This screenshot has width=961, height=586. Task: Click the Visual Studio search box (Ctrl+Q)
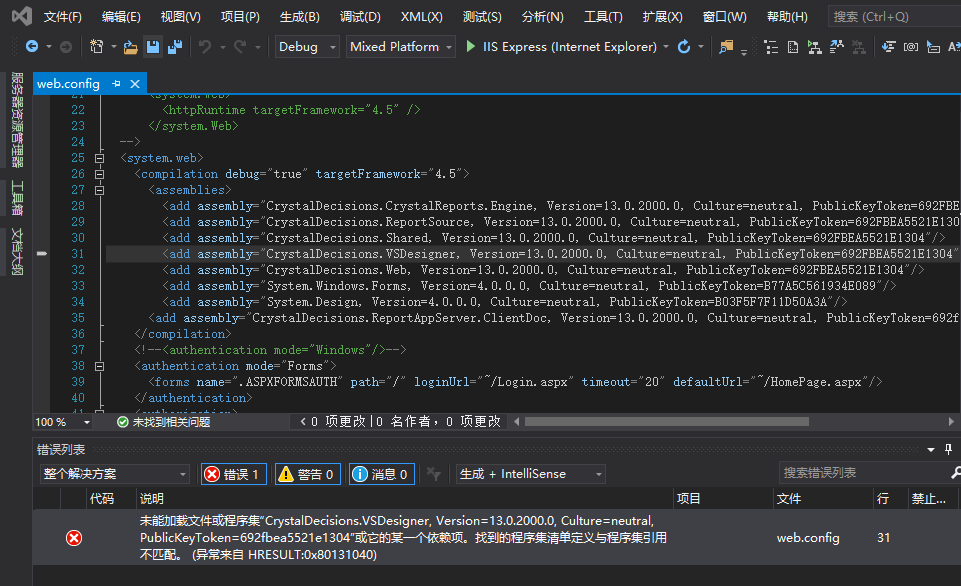[x=895, y=17]
